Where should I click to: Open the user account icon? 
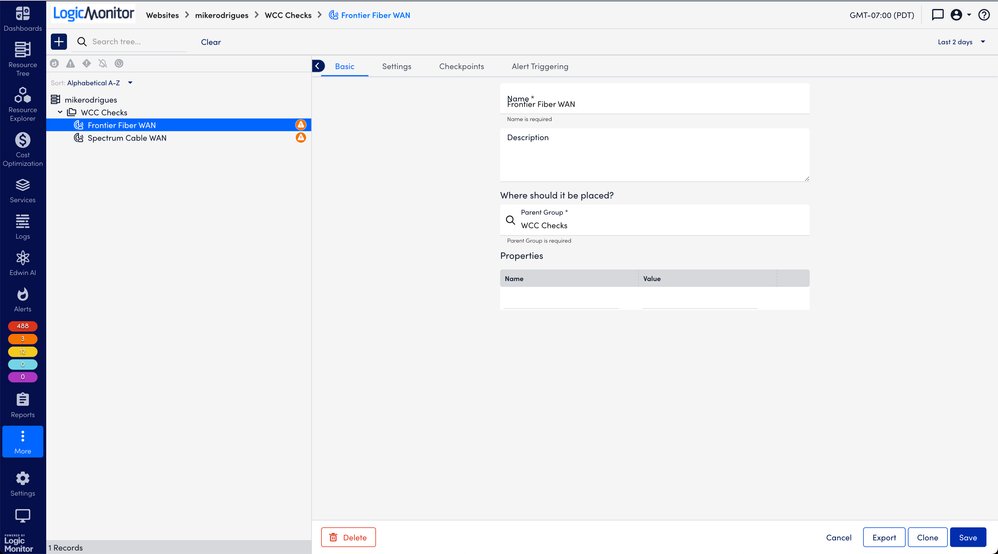point(956,15)
